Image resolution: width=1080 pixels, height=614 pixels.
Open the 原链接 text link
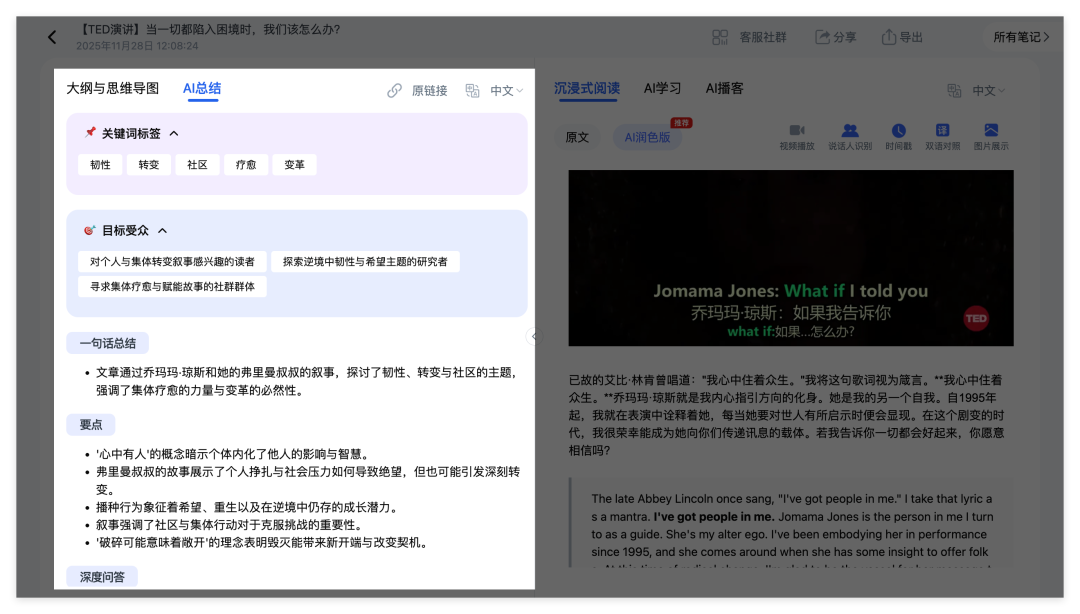pos(429,90)
